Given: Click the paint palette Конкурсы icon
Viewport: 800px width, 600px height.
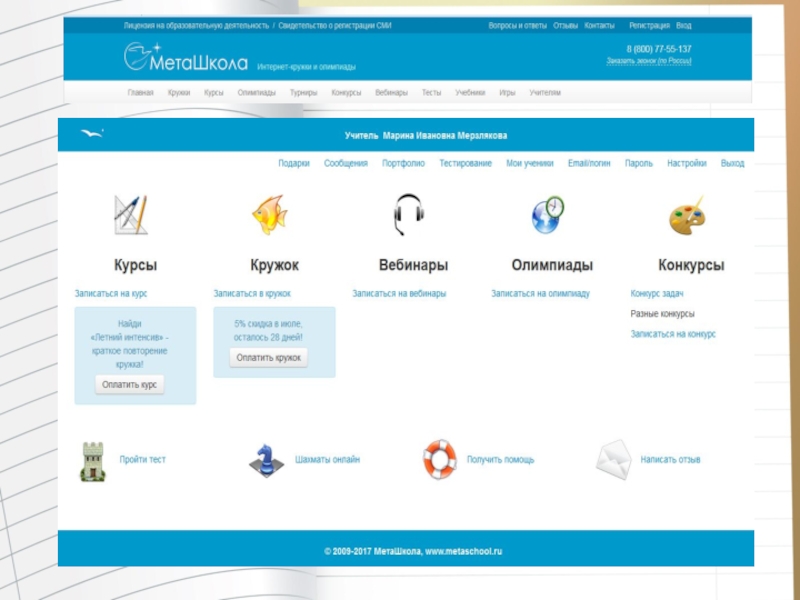Looking at the screenshot, I should tap(687, 216).
